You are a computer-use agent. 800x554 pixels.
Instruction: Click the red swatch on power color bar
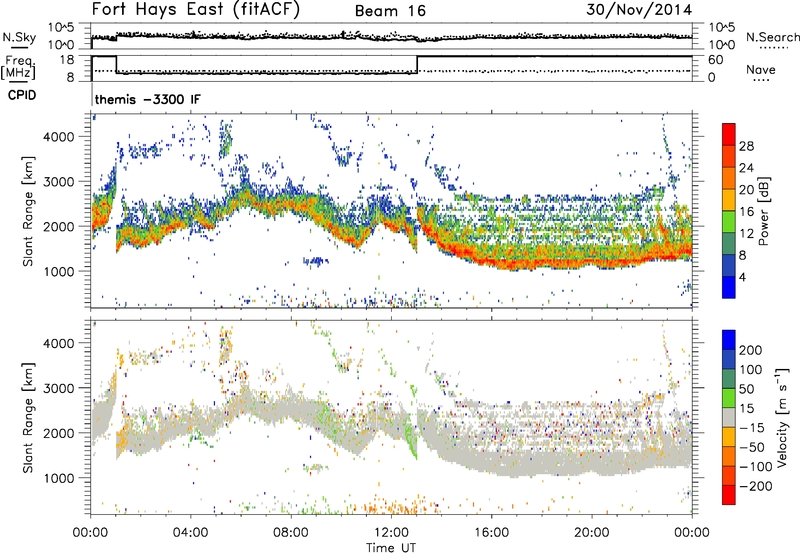(729, 135)
